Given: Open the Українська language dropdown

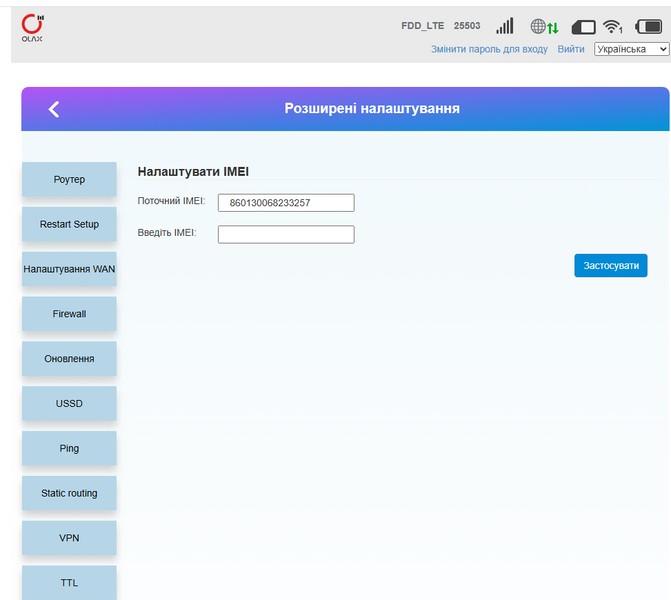Looking at the screenshot, I should click(x=631, y=49).
